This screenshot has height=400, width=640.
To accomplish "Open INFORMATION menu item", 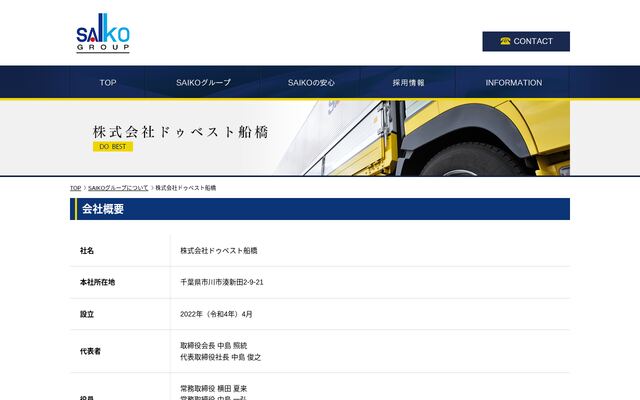I will pos(513,82).
